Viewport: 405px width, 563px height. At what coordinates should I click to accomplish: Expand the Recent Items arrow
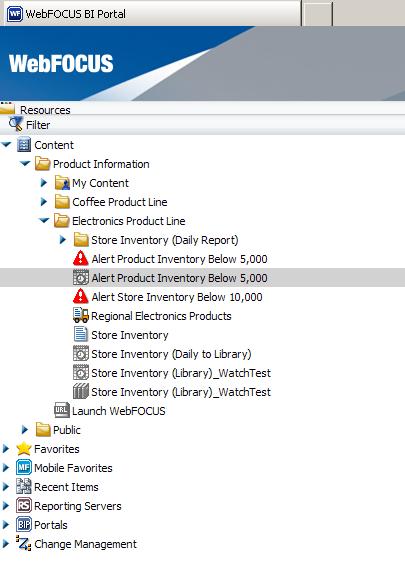(x=6, y=487)
